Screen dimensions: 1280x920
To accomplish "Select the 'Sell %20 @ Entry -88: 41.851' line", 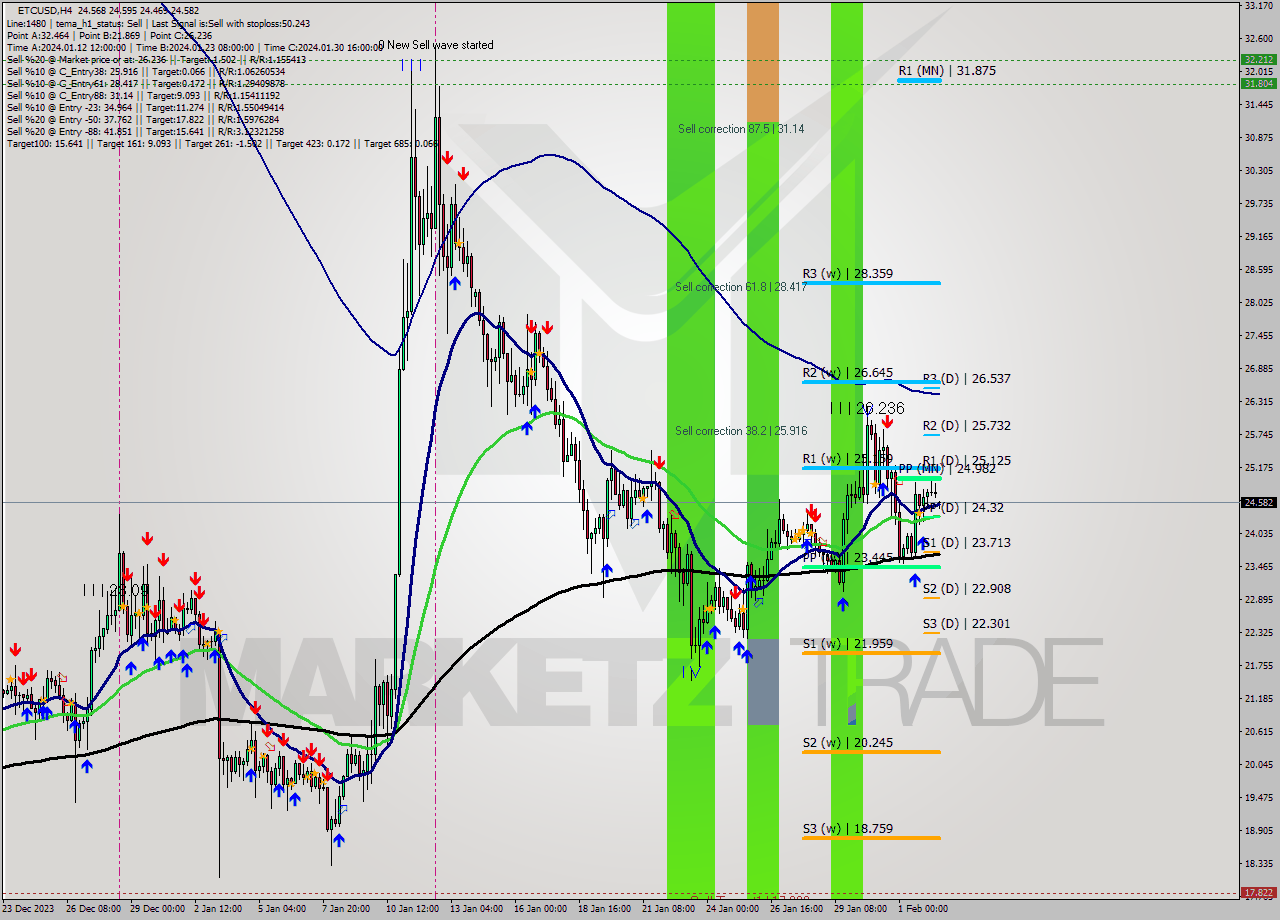I will (144, 131).
